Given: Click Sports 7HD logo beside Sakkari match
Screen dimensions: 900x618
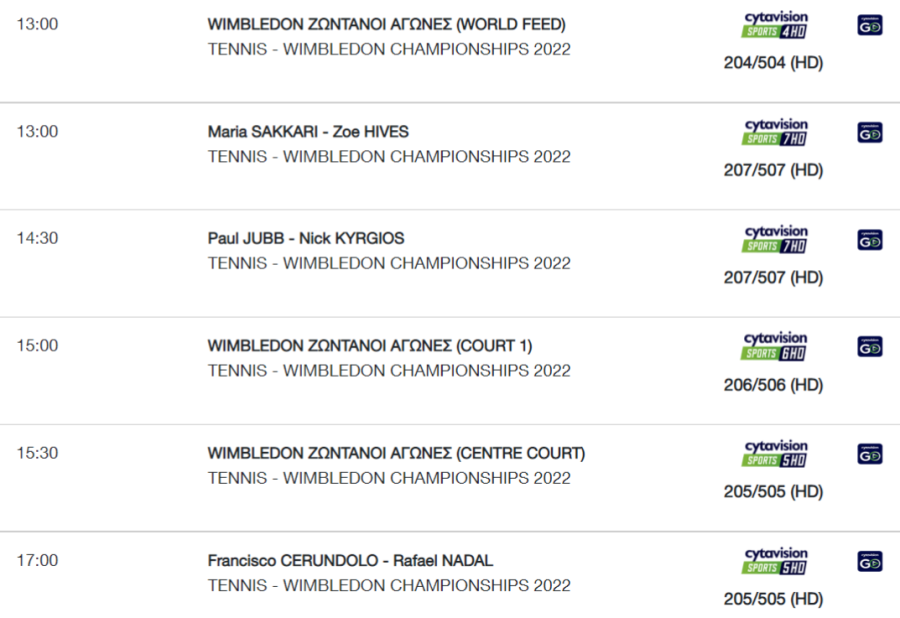Looking at the screenshot, I should [775, 132].
